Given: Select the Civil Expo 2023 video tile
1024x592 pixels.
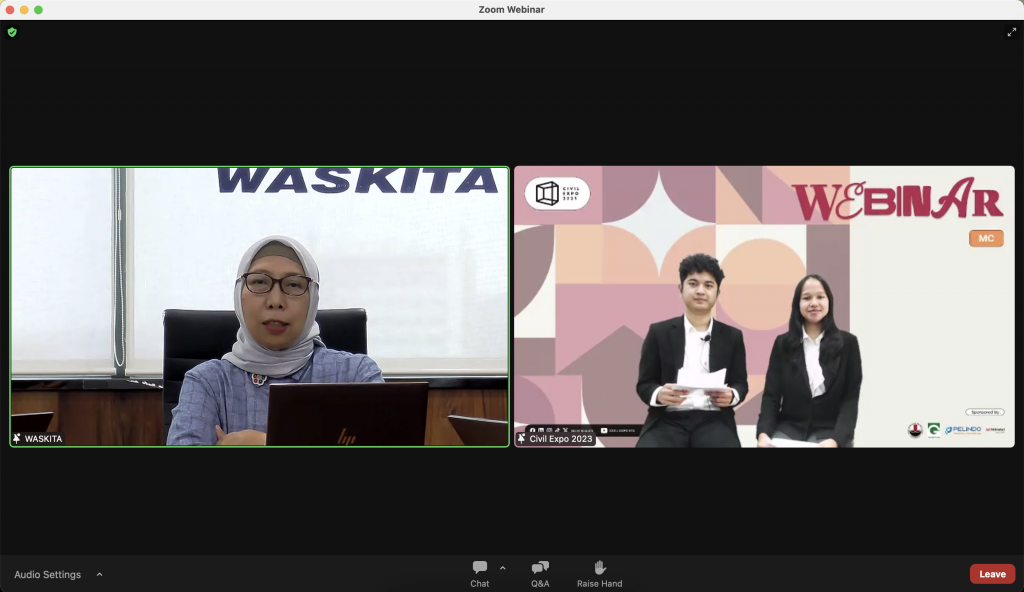Looking at the screenshot, I should click(764, 306).
